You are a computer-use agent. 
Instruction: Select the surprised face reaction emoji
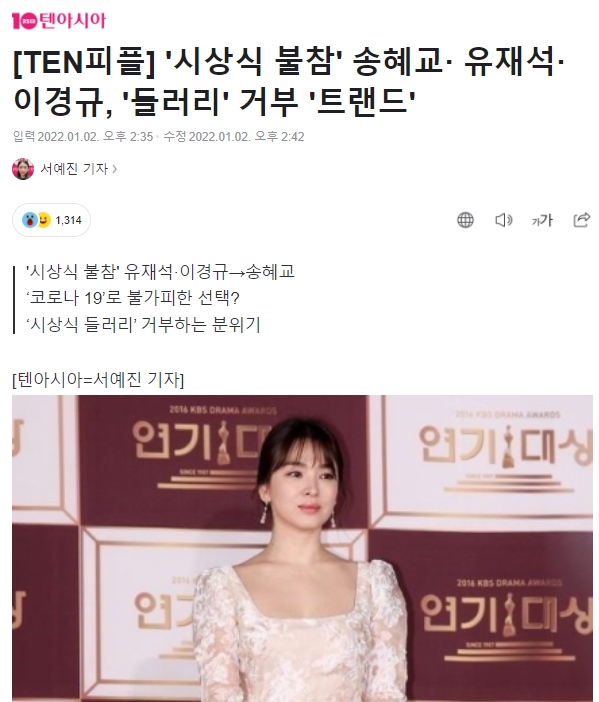(30, 220)
